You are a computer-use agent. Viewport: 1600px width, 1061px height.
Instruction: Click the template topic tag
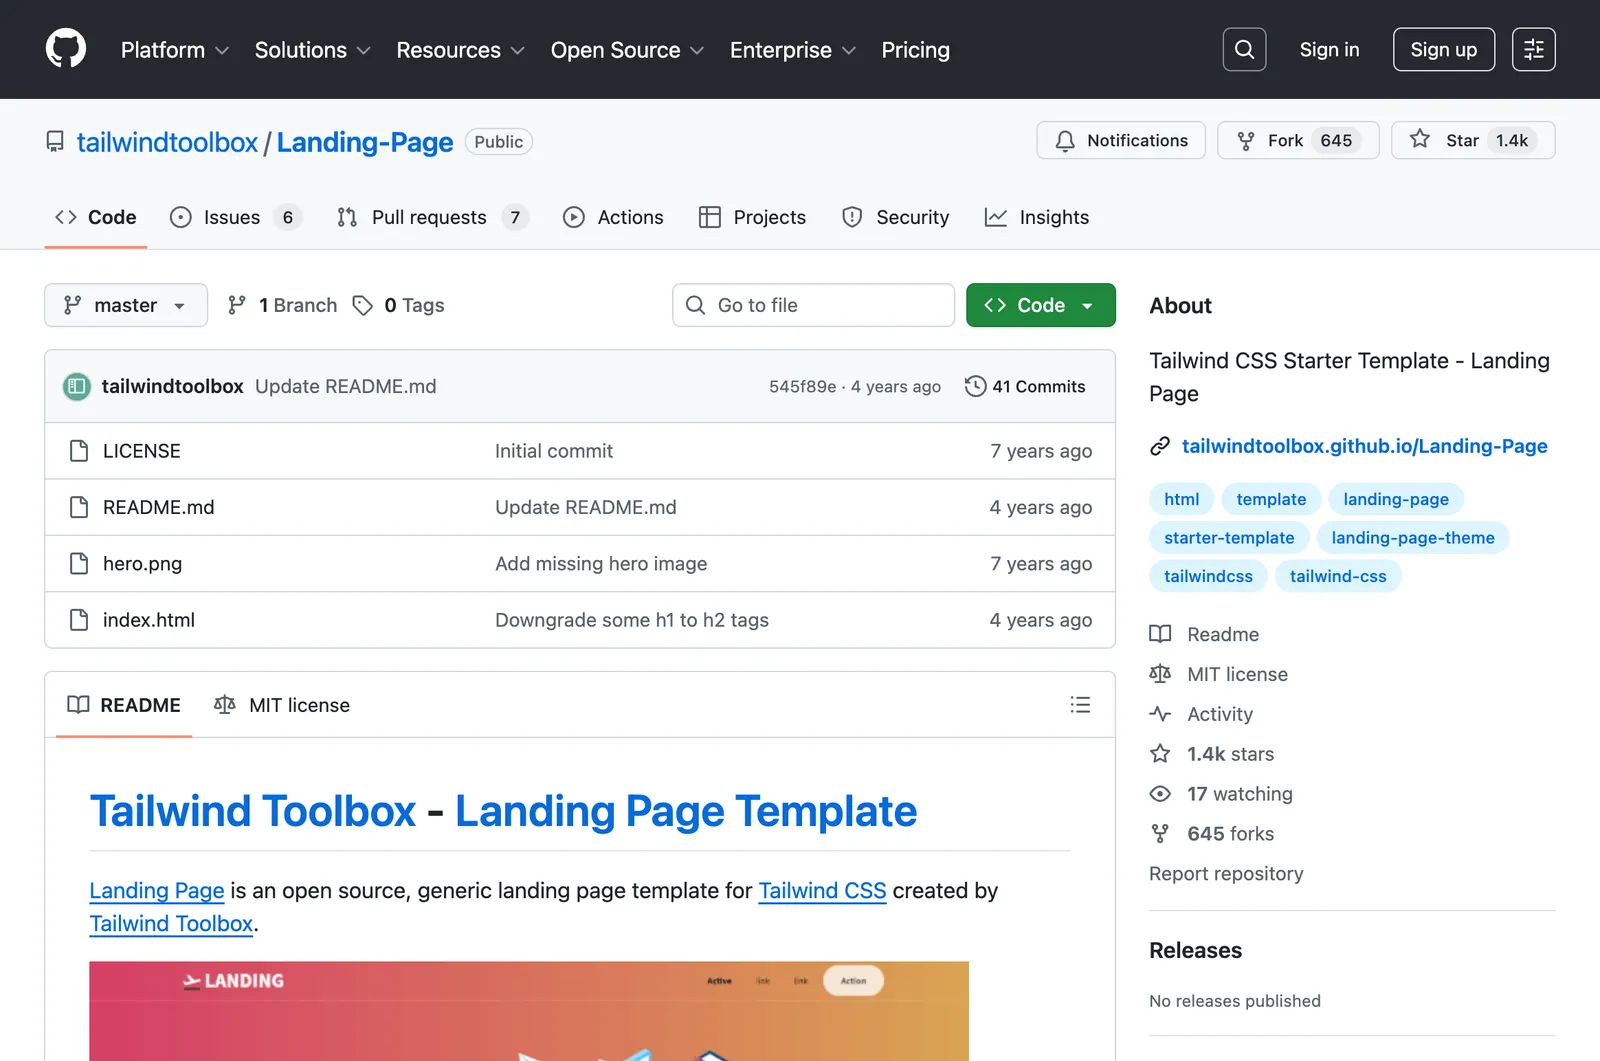tap(1271, 499)
